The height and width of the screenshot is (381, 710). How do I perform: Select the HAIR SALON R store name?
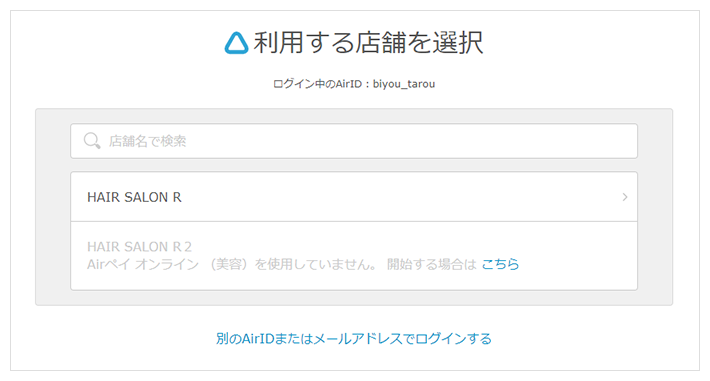pos(134,197)
